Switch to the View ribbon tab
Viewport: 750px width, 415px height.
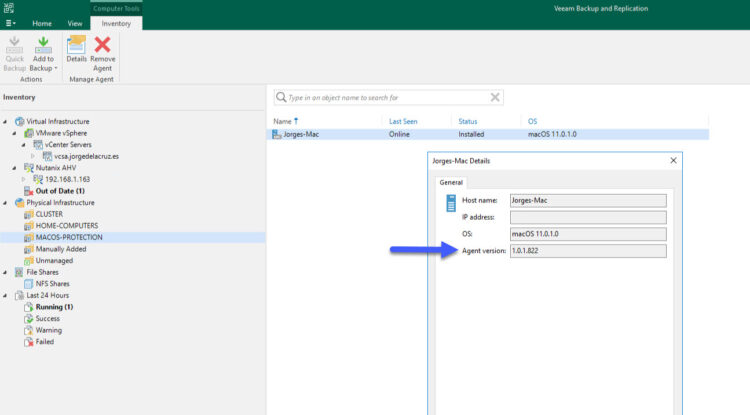pos(75,23)
